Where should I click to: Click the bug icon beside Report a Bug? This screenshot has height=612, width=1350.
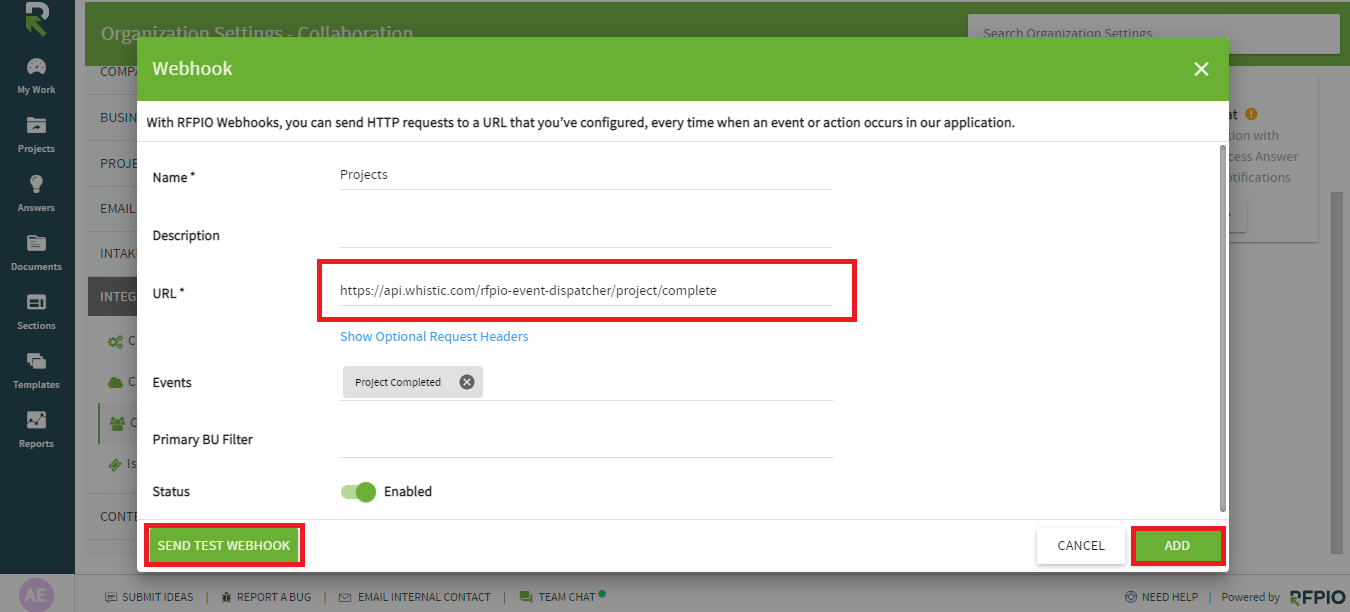(226, 597)
